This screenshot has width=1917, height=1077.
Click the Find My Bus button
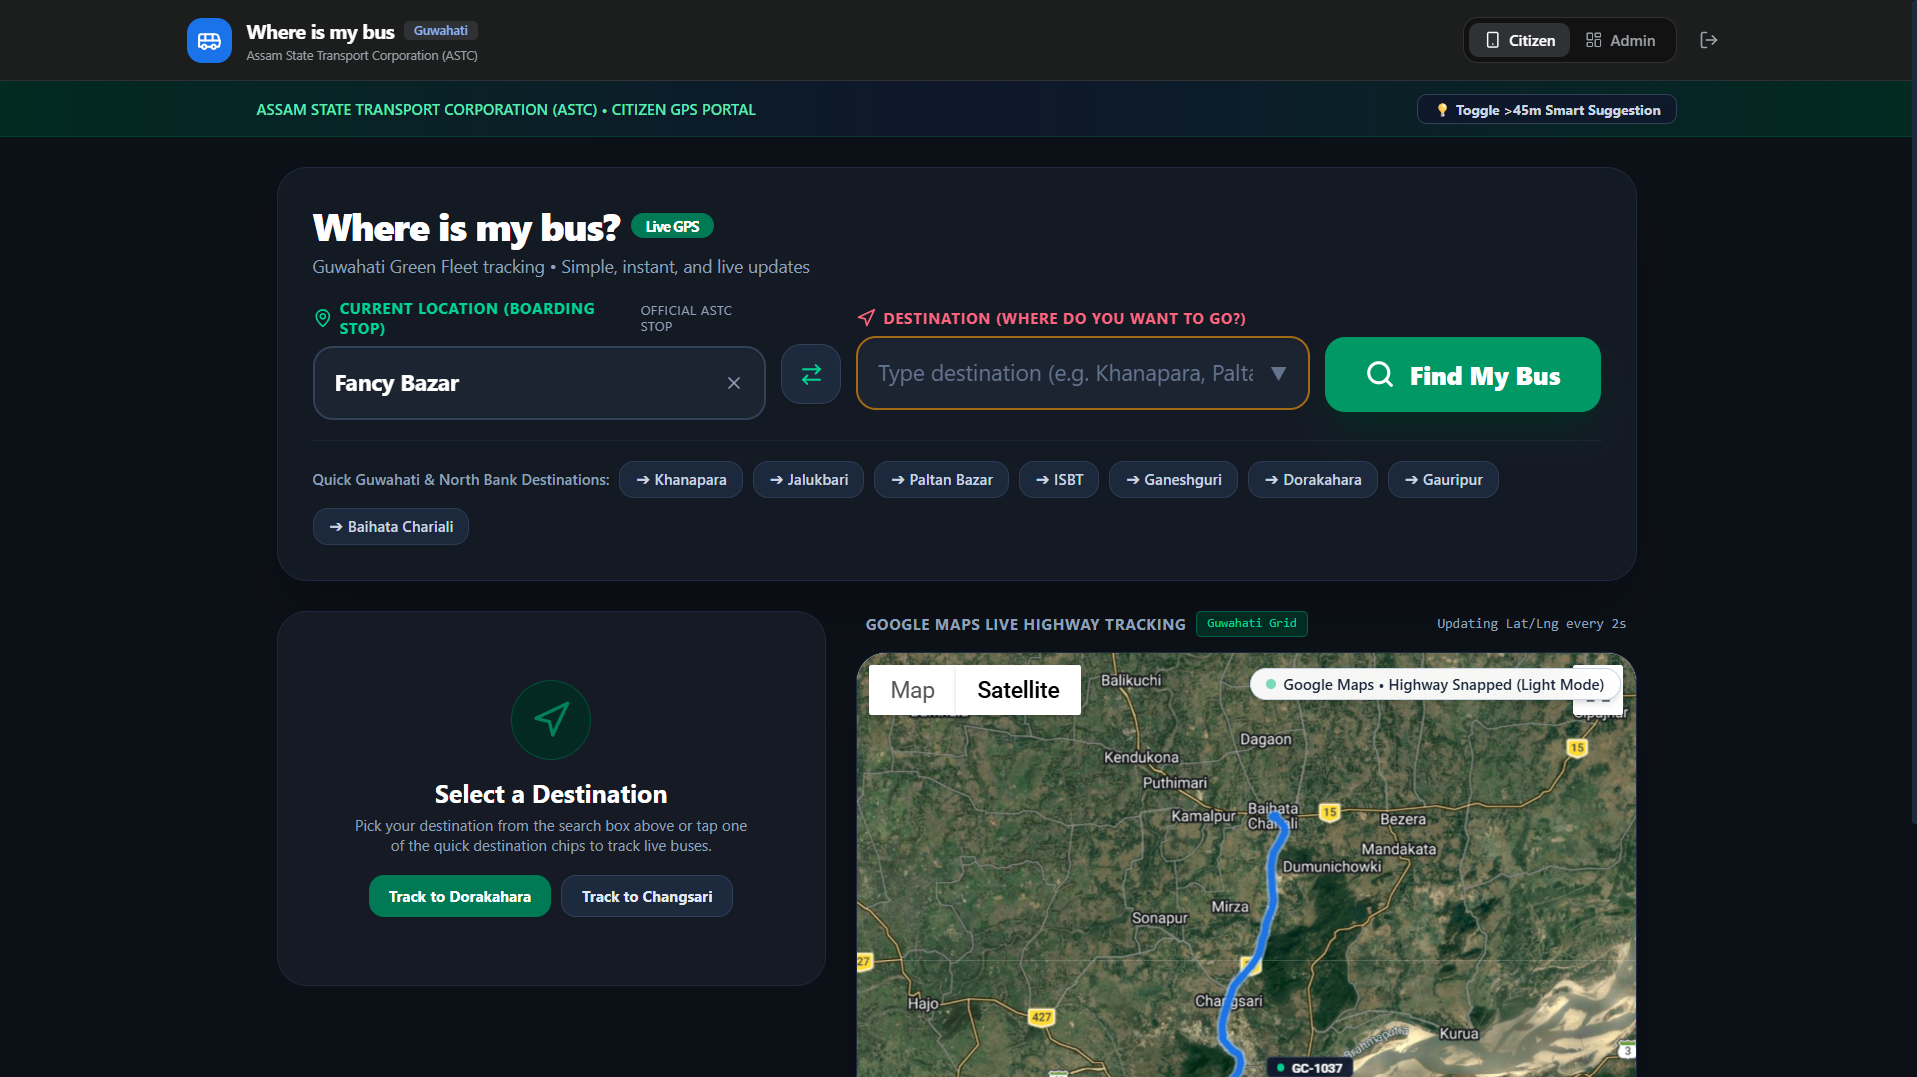click(1462, 374)
